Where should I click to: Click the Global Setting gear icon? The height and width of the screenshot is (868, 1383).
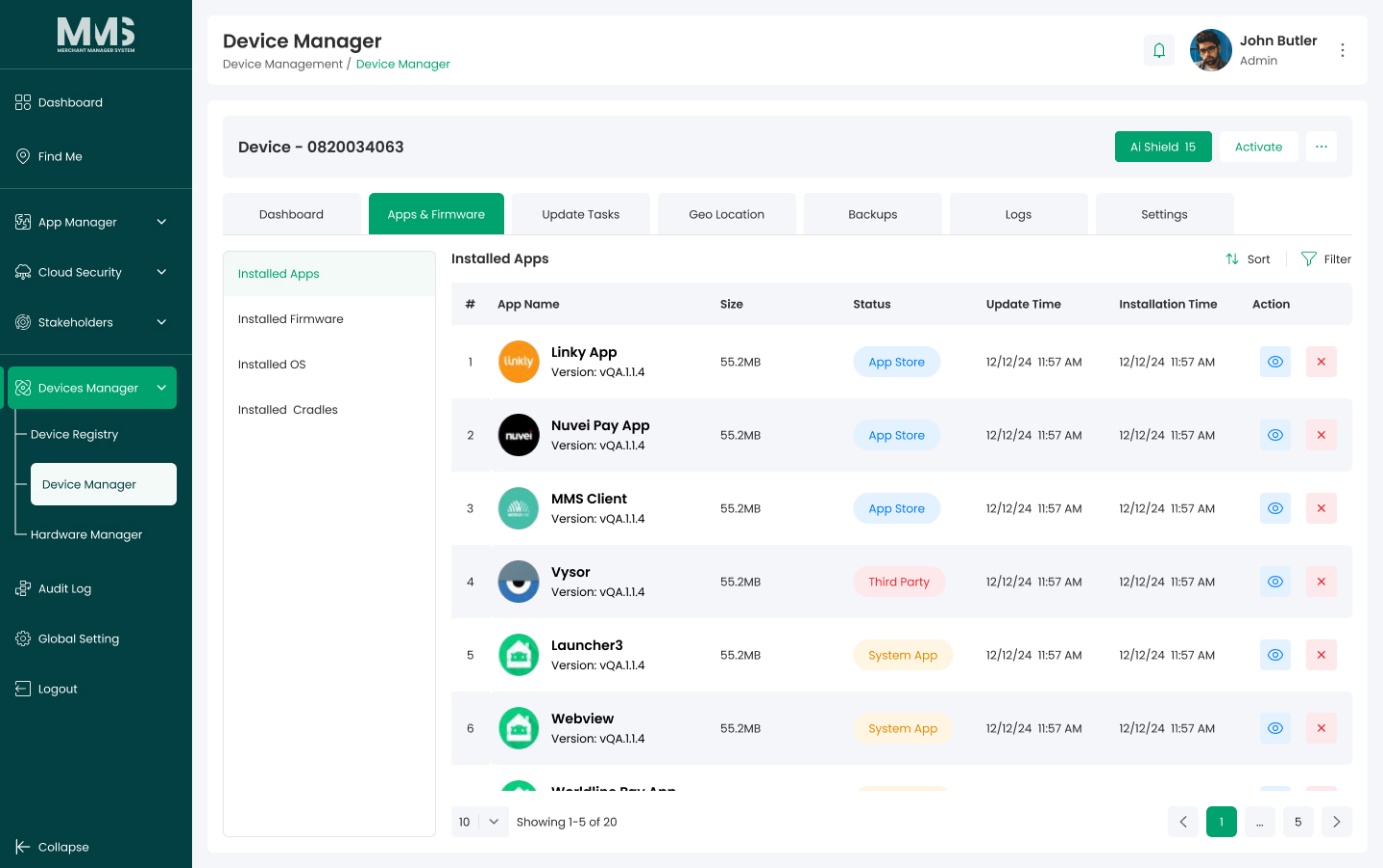click(23, 638)
